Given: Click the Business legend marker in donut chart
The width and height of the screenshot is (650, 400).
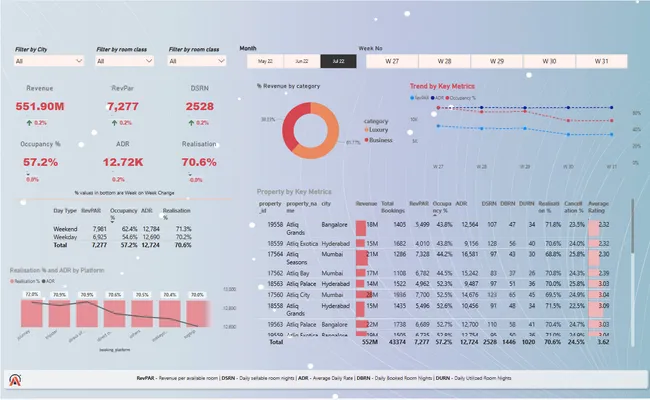Looking at the screenshot, I should tap(366, 140).
